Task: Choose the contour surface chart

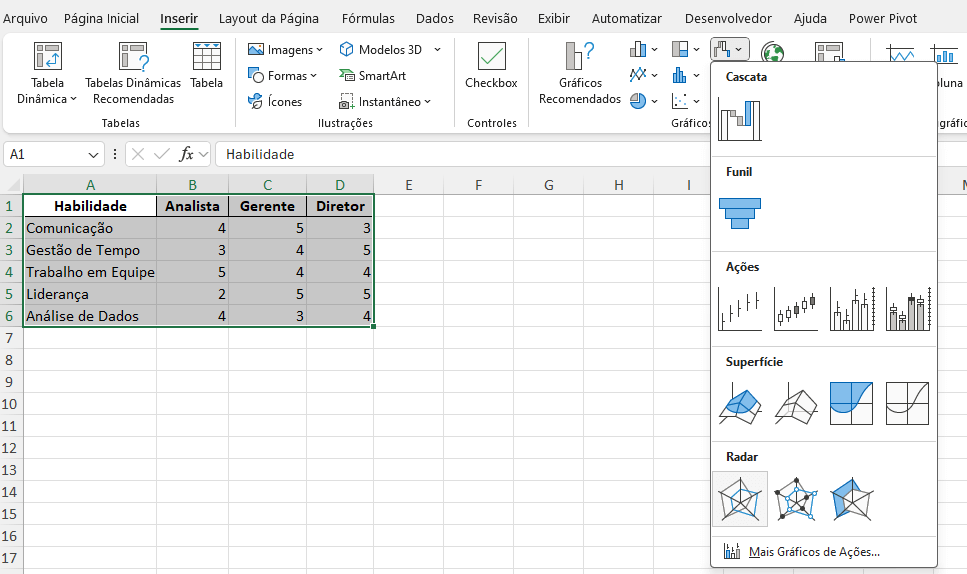Action: [x=852, y=404]
